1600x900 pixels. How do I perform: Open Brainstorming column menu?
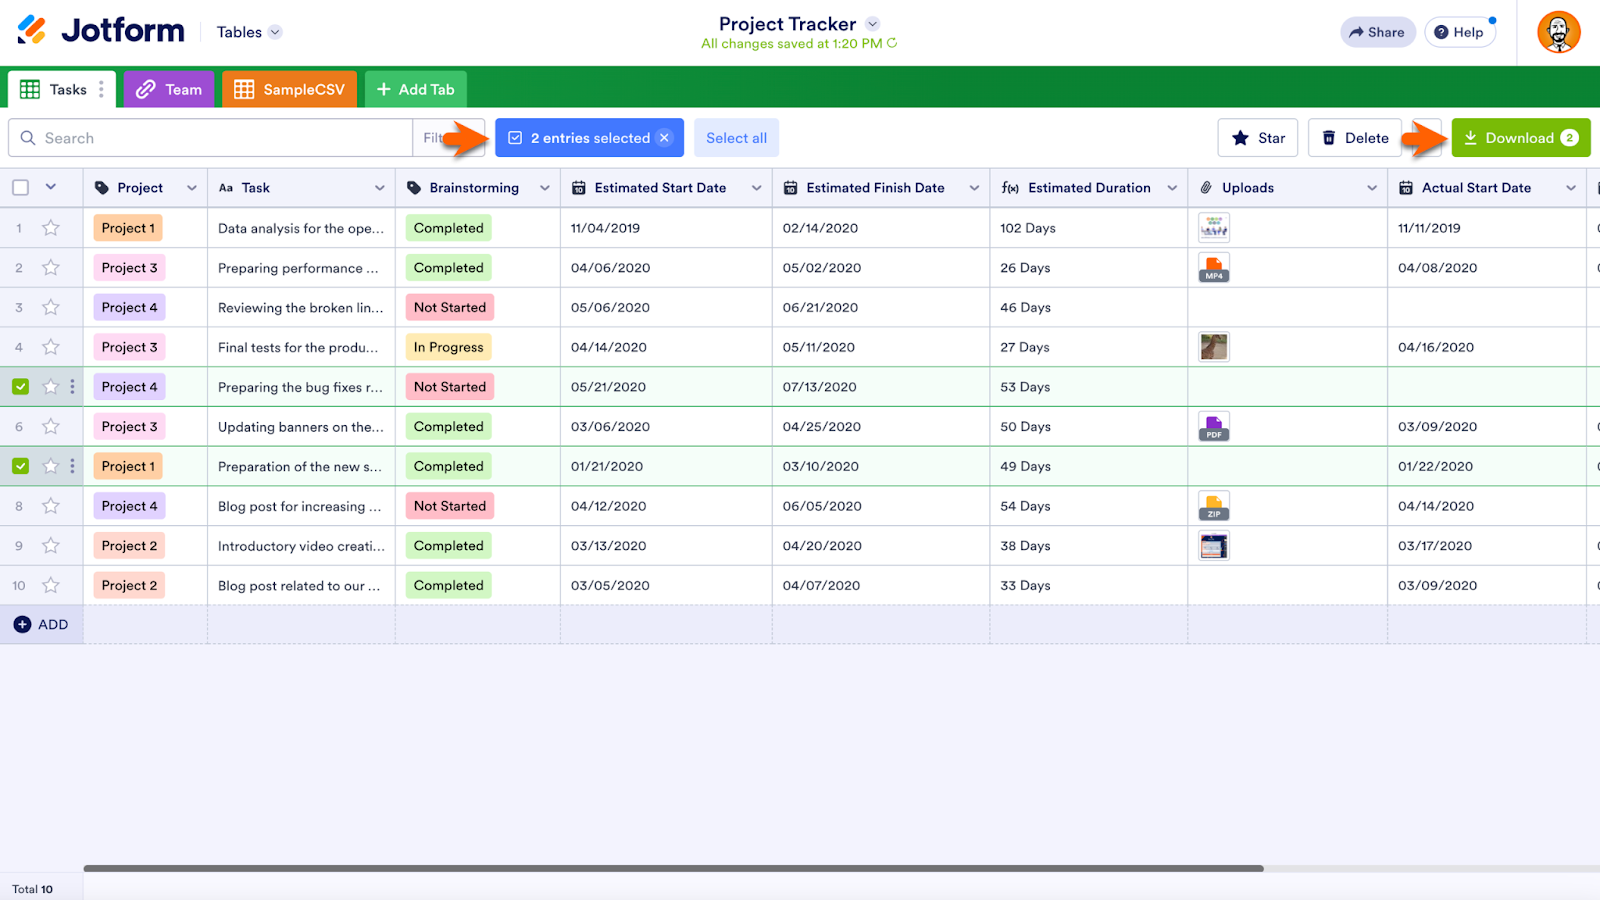pyautogui.click(x=545, y=188)
